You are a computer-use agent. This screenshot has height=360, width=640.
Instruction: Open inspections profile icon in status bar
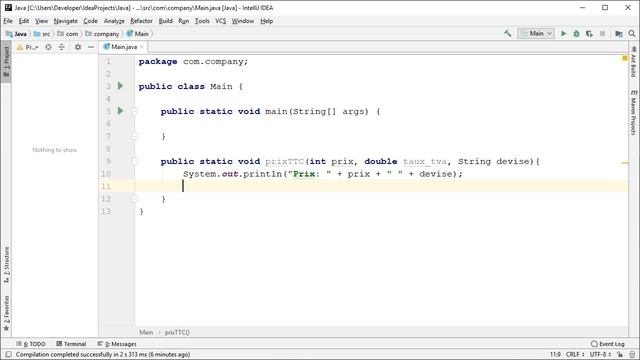point(632,354)
